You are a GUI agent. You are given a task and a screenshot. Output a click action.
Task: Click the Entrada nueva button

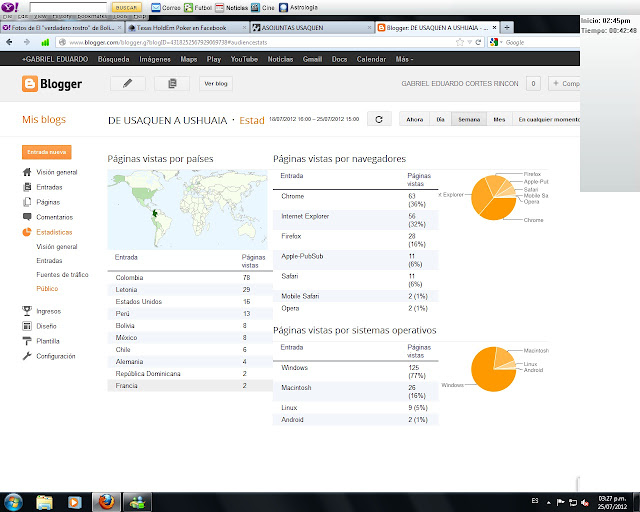pyautogui.click(x=47, y=152)
